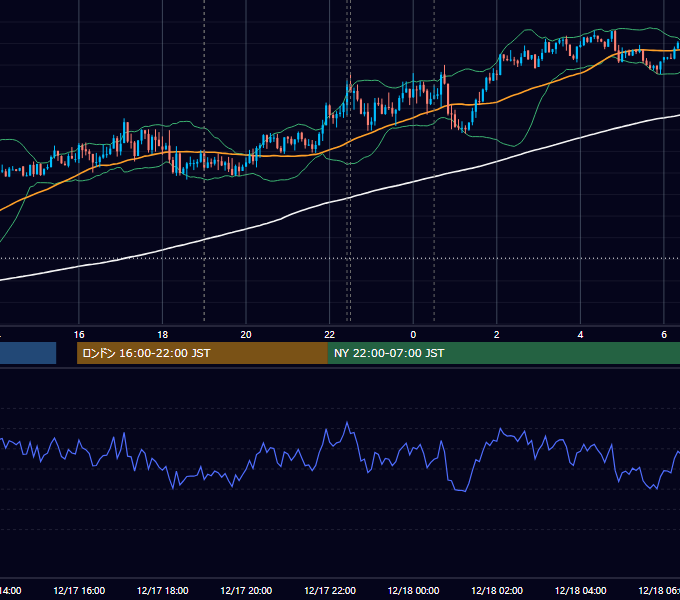Click the hour label 22 under price chart
680x600 pixels.
330,335
